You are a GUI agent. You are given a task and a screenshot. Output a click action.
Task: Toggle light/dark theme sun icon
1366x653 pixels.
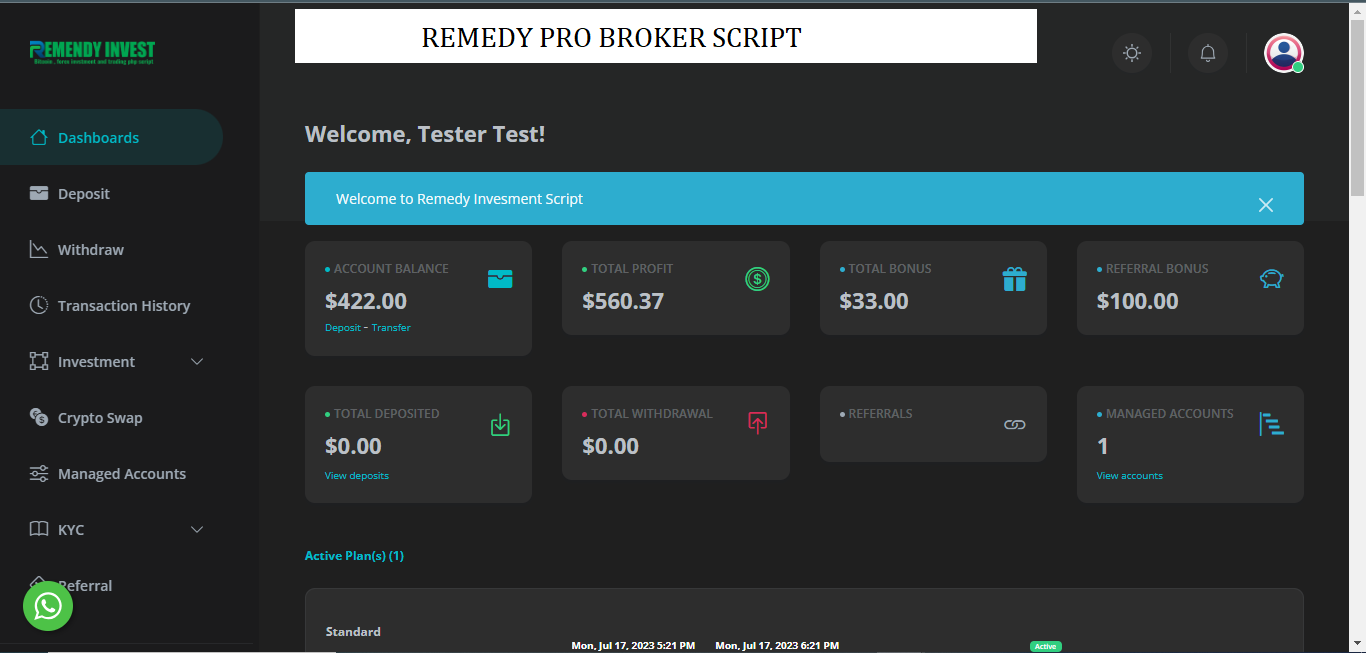pyautogui.click(x=1132, y=53)
